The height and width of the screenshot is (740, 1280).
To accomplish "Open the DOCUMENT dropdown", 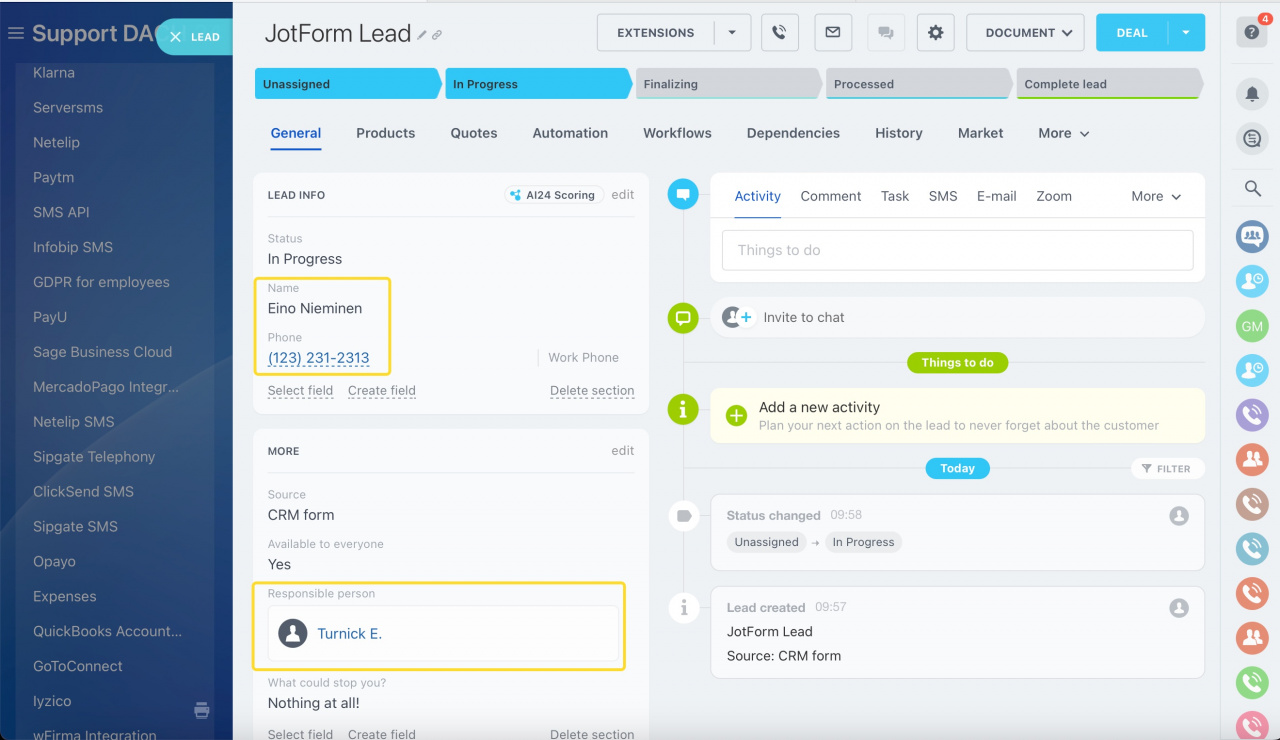I will pyautogui.click(x=1025, y=32).
